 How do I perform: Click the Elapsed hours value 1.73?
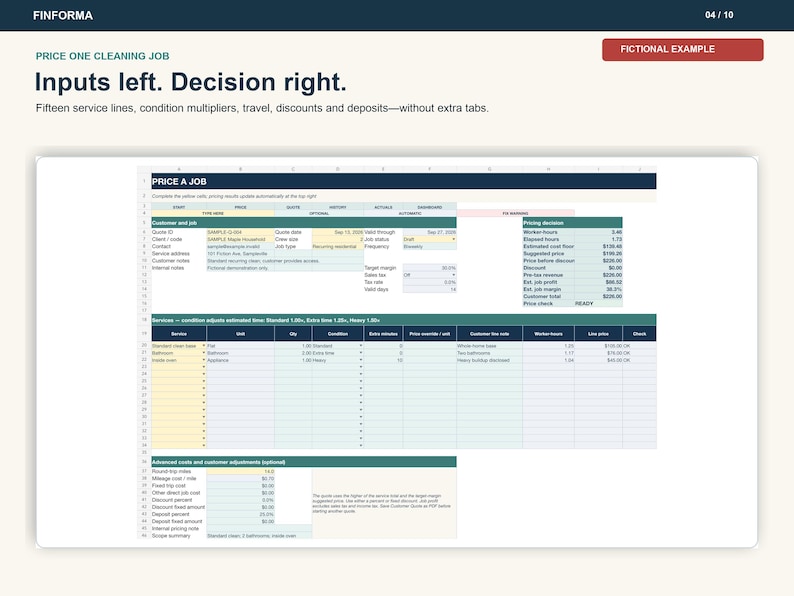pos(599,239)
